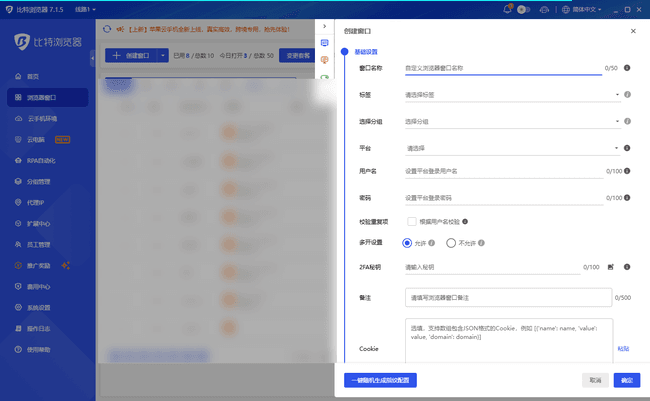
Task: Click the 推广奖励 icon in sidebar
Action: pos(18,265)
